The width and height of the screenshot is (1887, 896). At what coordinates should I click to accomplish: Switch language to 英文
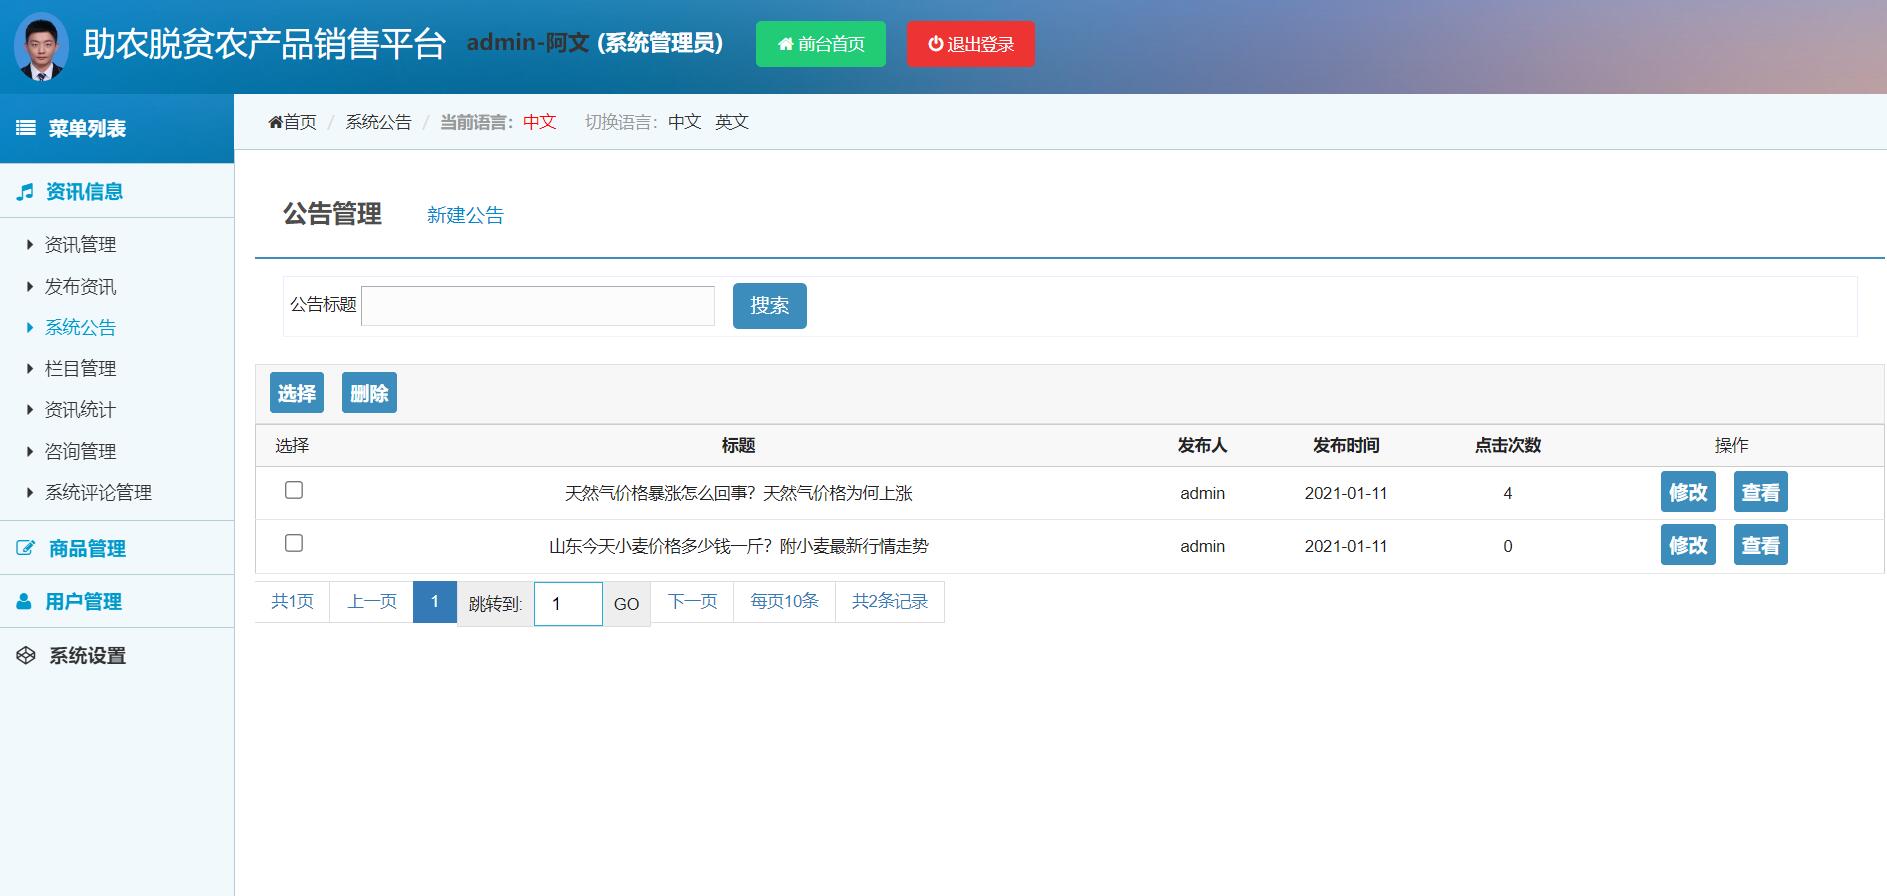[x=732, y=122]
